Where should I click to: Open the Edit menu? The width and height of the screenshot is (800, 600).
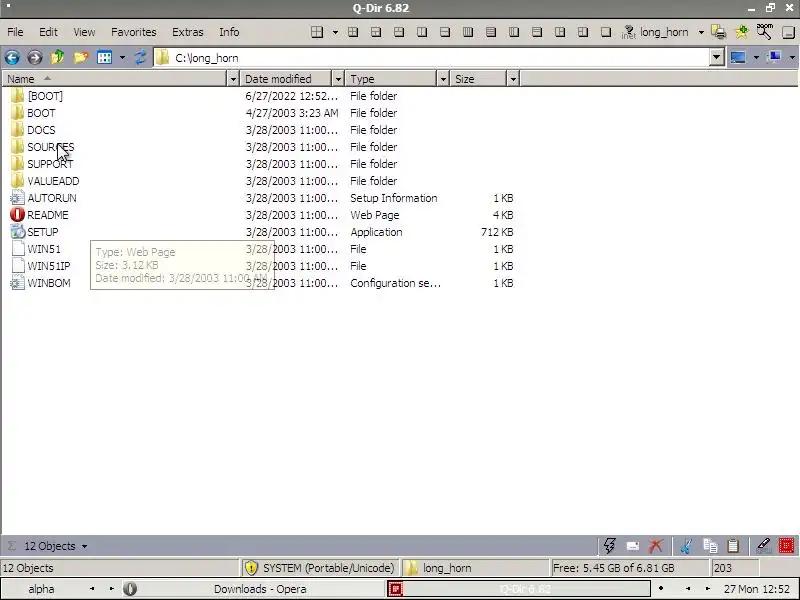click(48, 32)
